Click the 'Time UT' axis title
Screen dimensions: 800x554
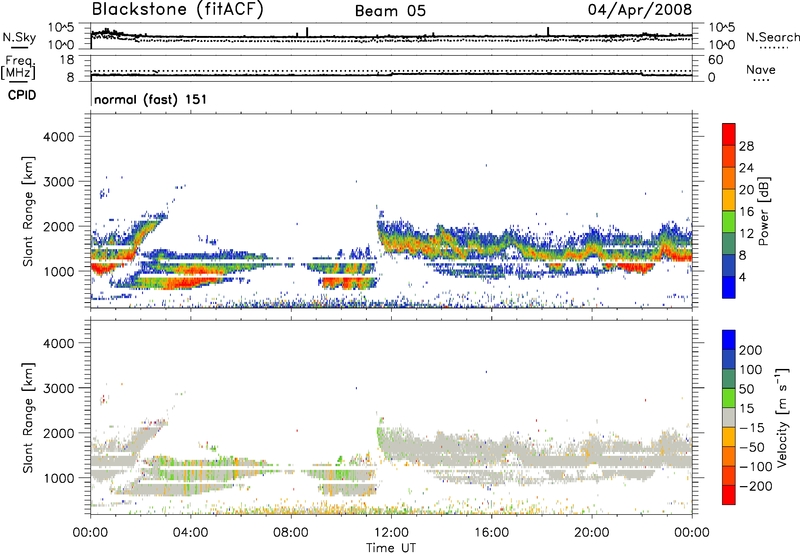[391, 548]
